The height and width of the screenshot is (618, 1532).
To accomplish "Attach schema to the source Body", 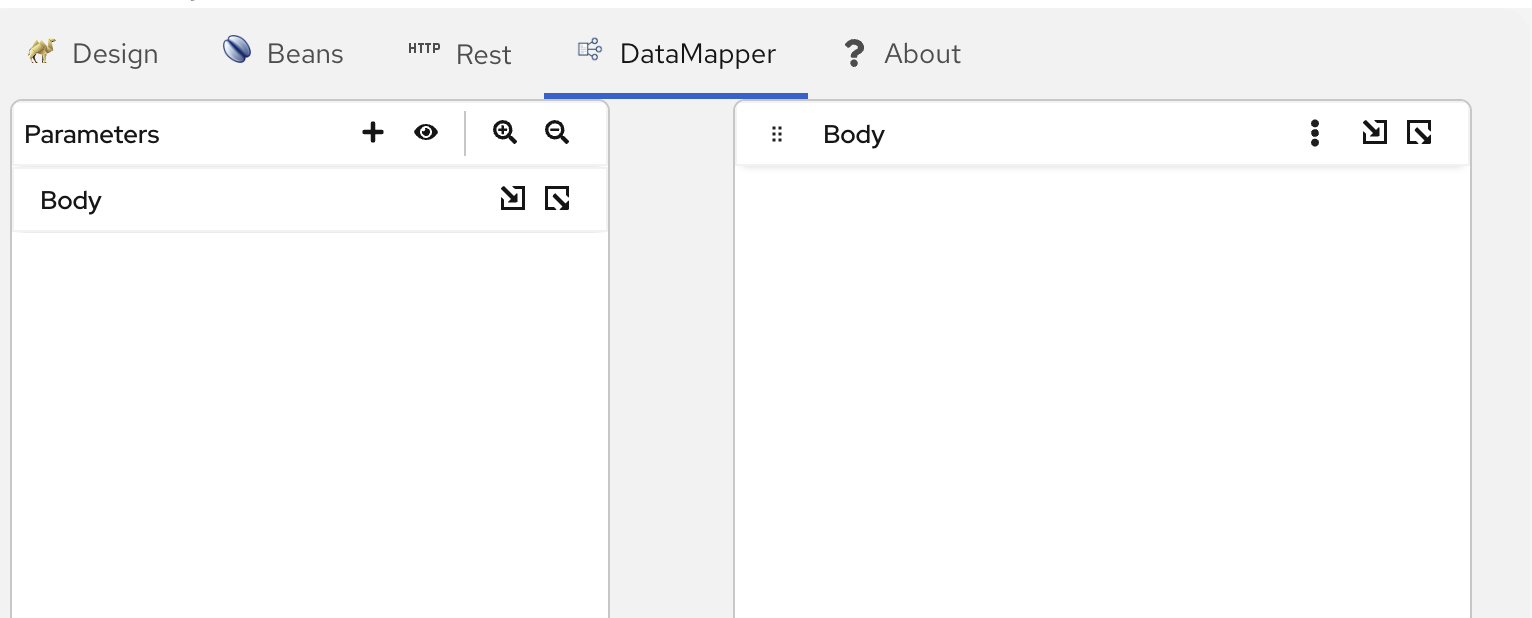I will tap(512, 199).
